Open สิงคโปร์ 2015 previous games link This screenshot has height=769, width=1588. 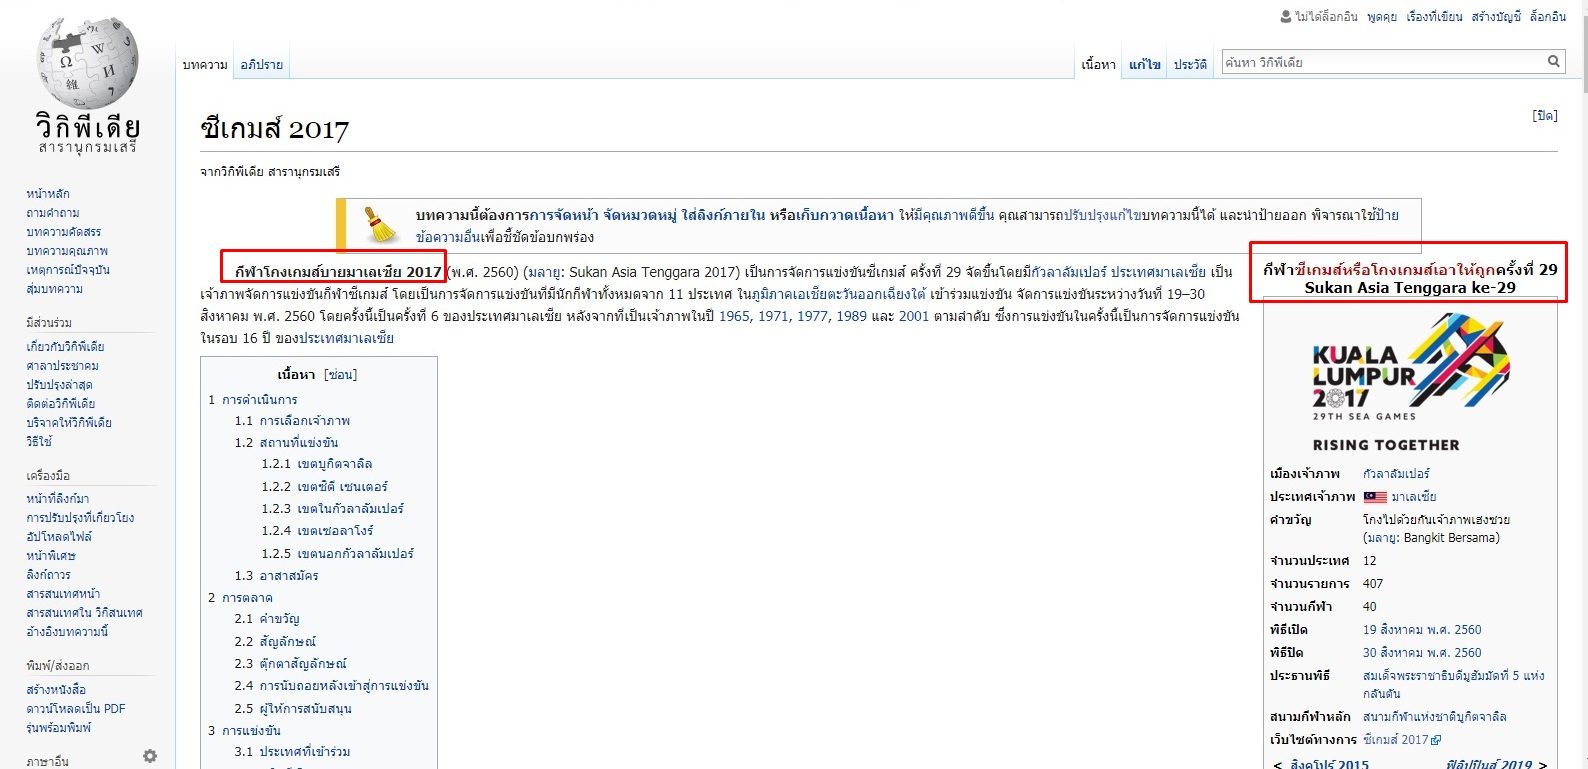click(x=1329, y=764)
